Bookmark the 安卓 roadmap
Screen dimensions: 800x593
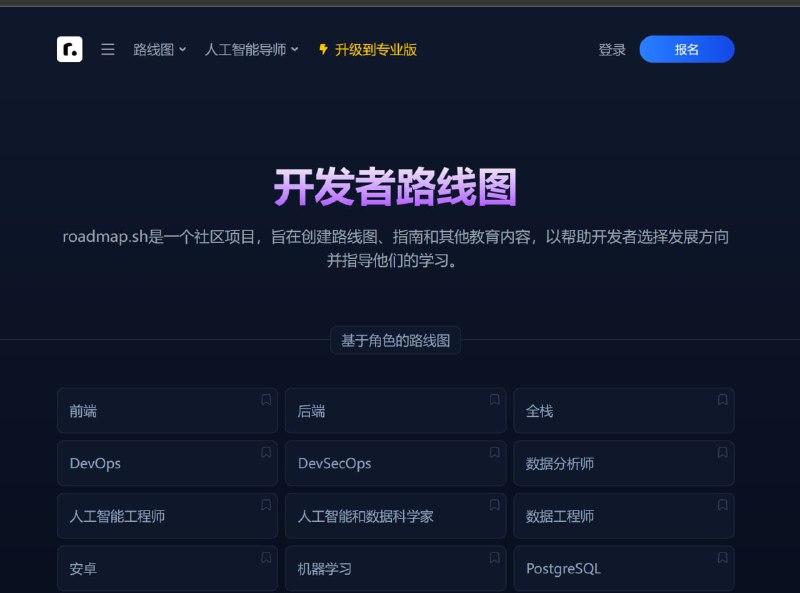click(x=266, y=558)
